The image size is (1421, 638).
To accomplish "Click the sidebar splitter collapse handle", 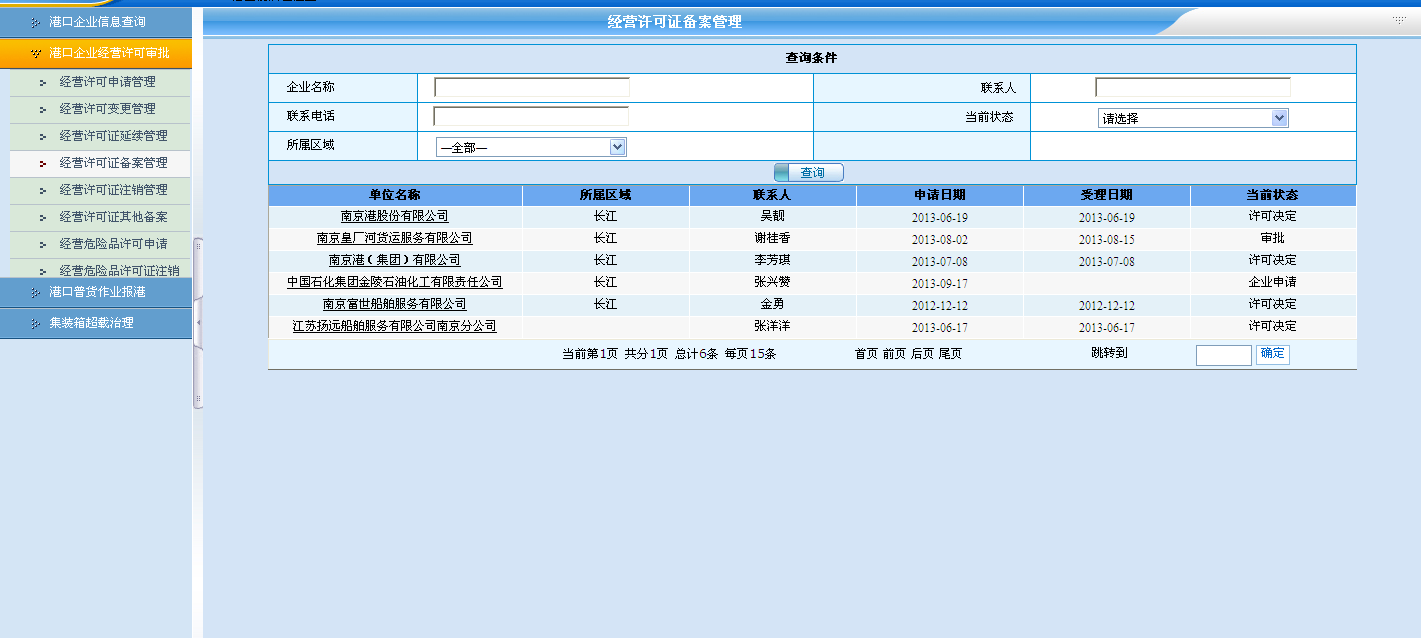I will (x=197, y=323).
